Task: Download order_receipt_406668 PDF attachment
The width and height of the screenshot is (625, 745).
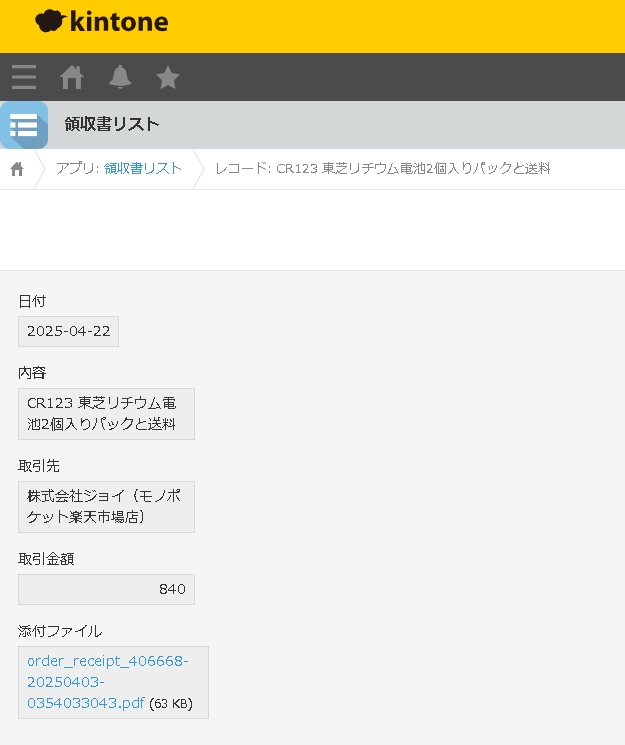Action: (107, 682)
